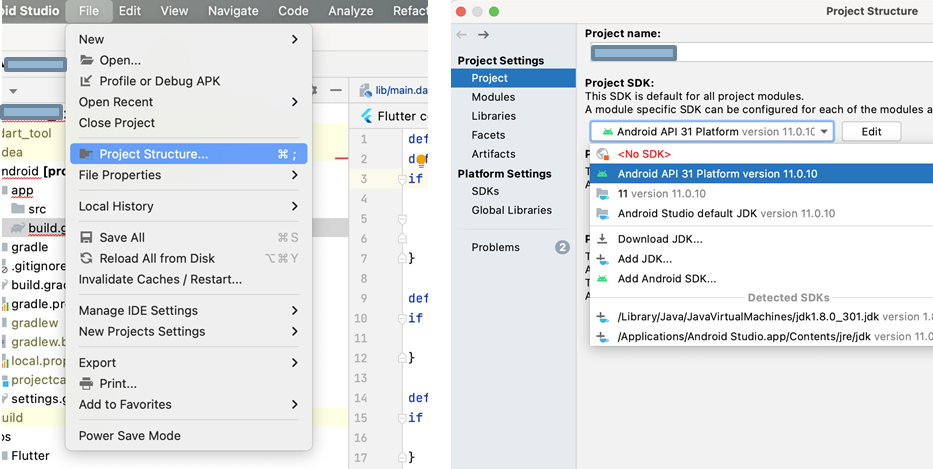
Task: Select Project under Project Settings
Action: coord(514,78)
